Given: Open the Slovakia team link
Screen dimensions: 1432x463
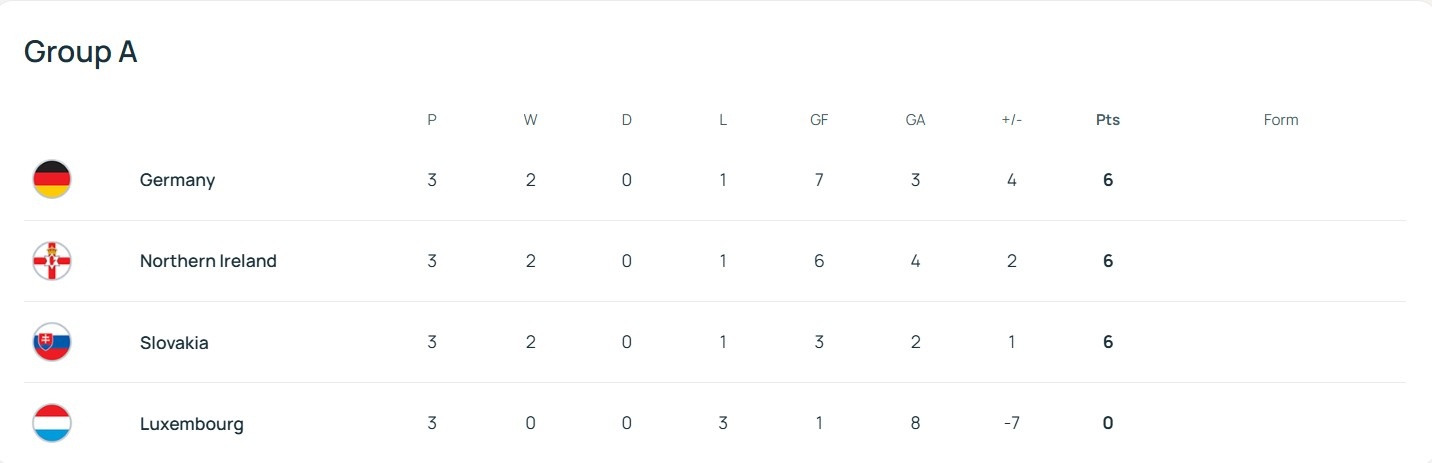Looking at the screenshot, I should click(x=174, y=342).
